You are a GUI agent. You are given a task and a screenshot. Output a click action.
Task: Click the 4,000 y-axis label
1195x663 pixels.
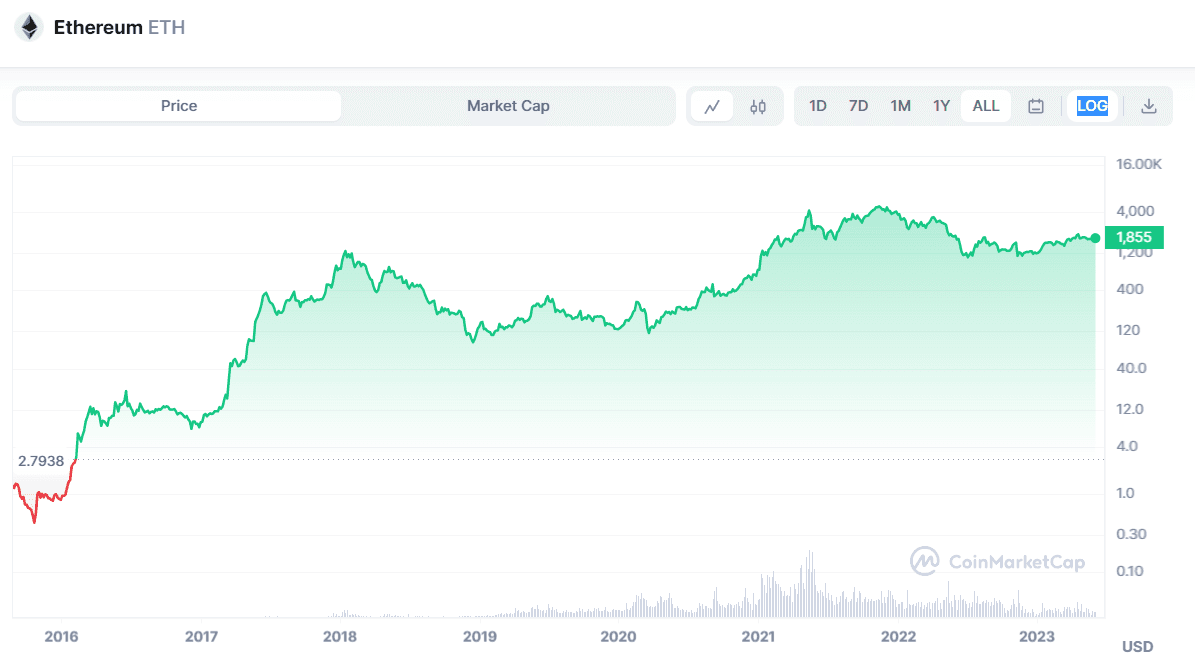[1135, 211]
